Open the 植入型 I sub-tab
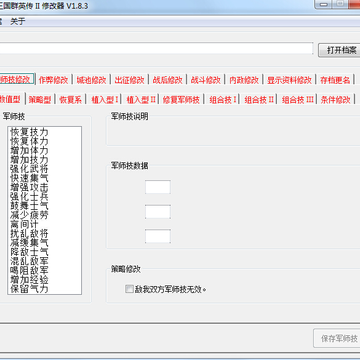 [x=105, y=99]
